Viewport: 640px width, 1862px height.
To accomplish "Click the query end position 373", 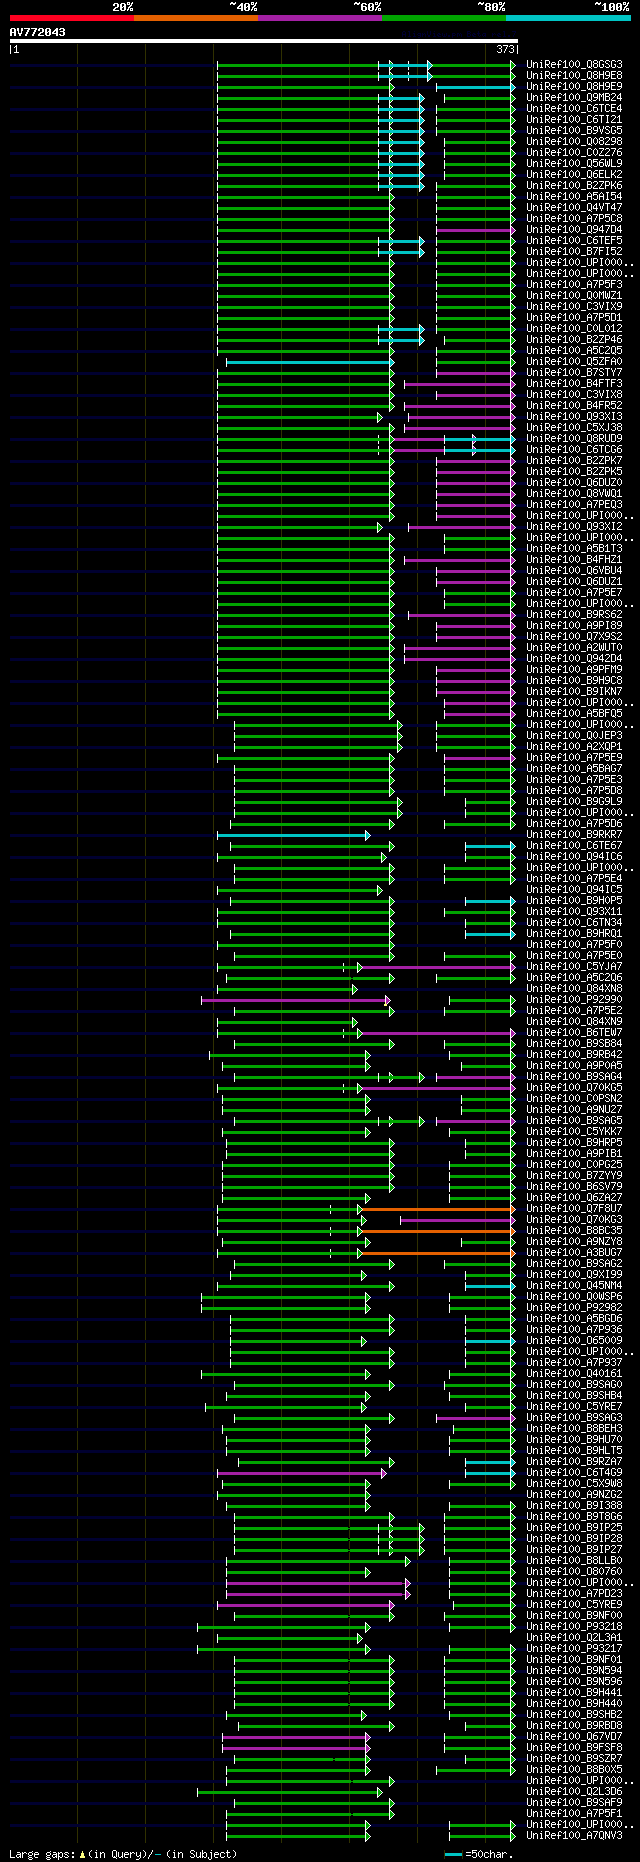I will 505,49.
